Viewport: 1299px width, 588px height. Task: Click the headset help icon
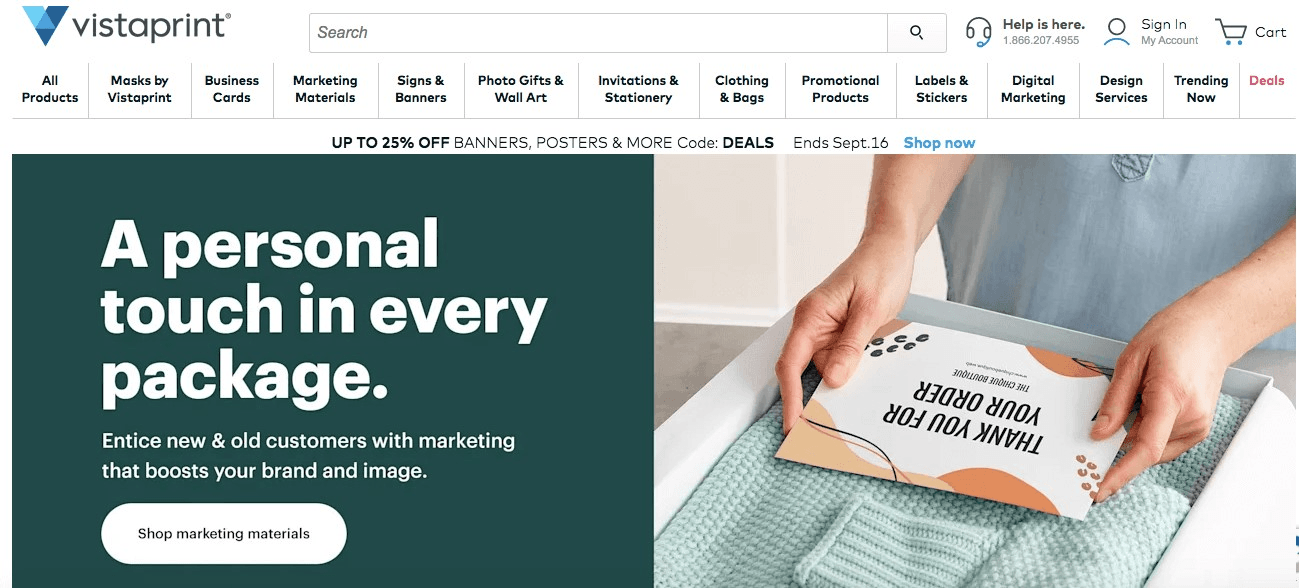tap(978, 32)
